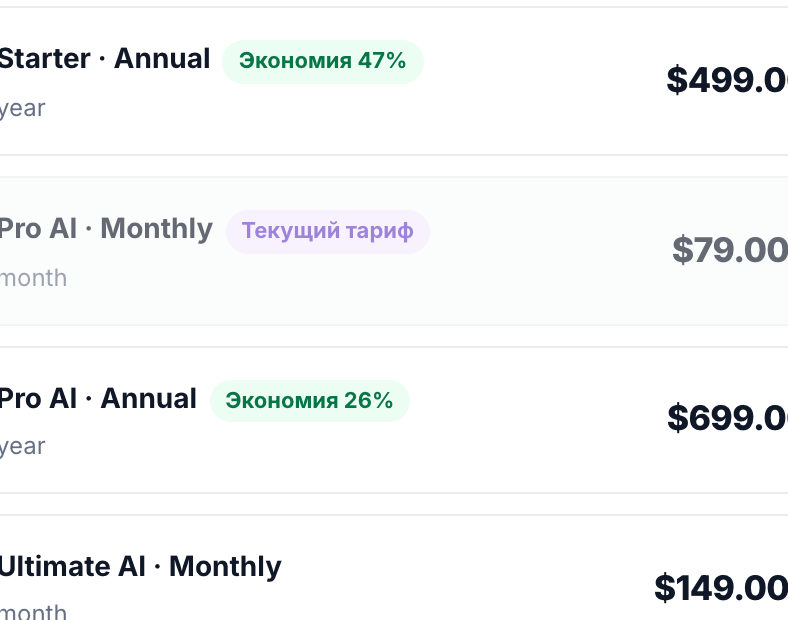Select the Ultimate AI · Monthly plan title

coord(140,567)
